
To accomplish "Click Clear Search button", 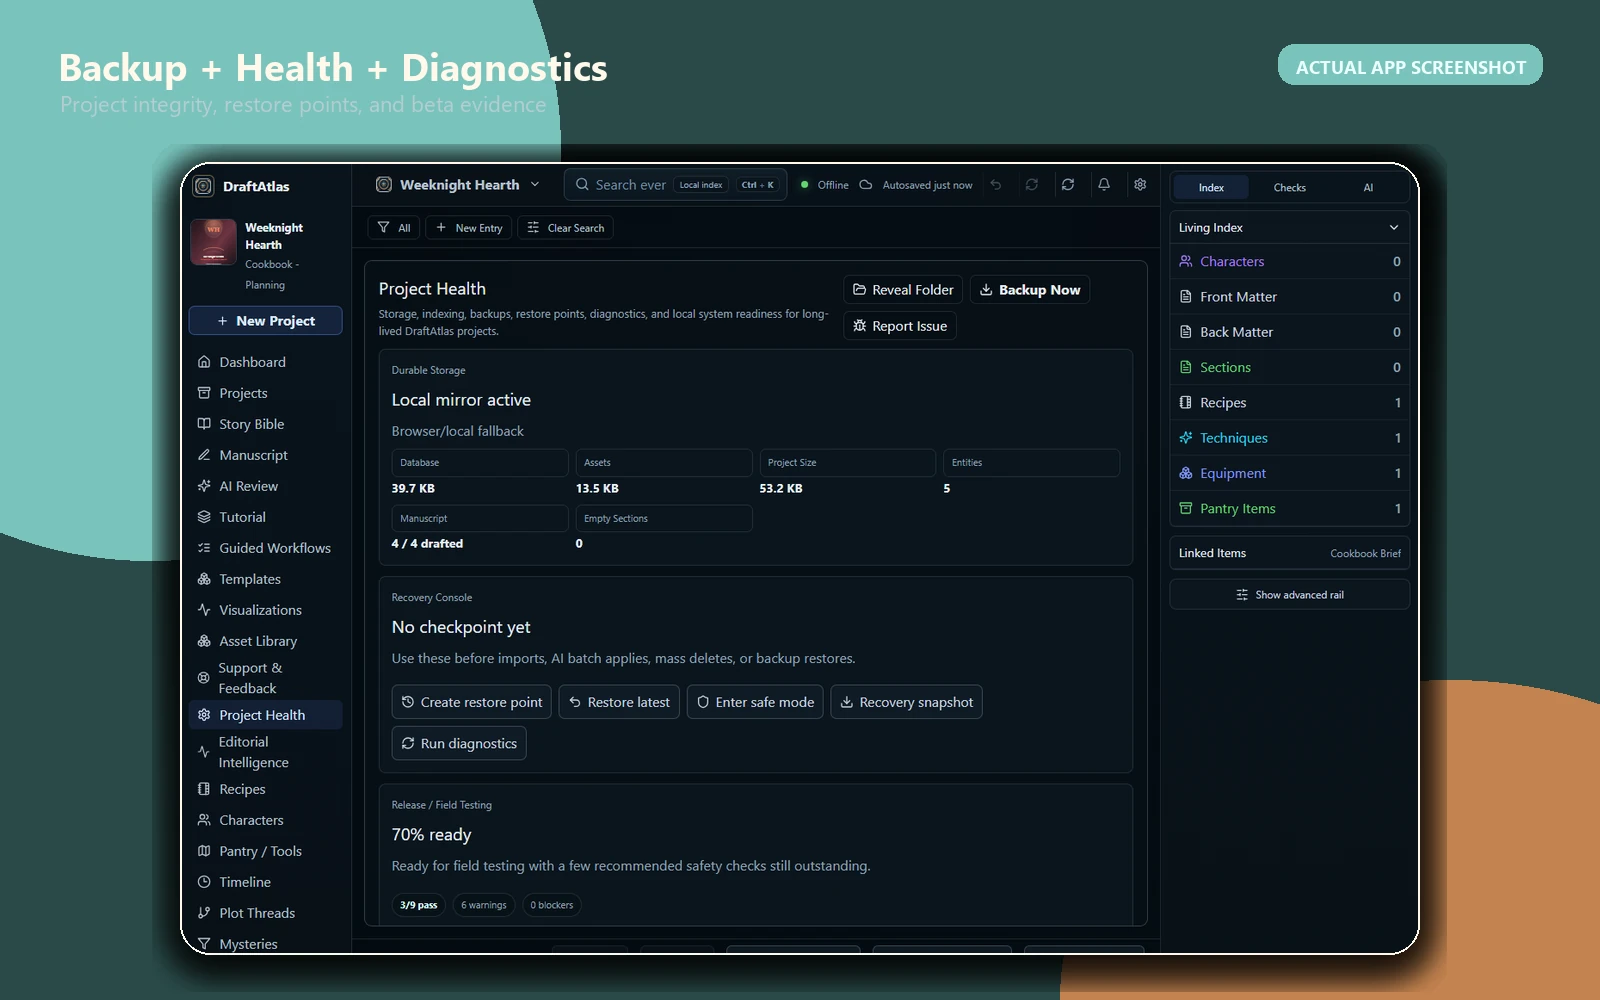I will coord(566,228).
